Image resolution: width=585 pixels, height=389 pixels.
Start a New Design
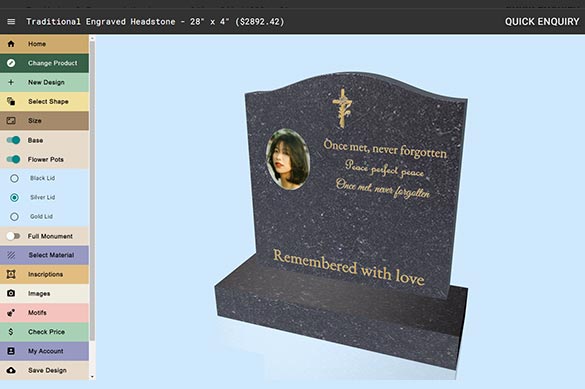[x=44, y=82]
